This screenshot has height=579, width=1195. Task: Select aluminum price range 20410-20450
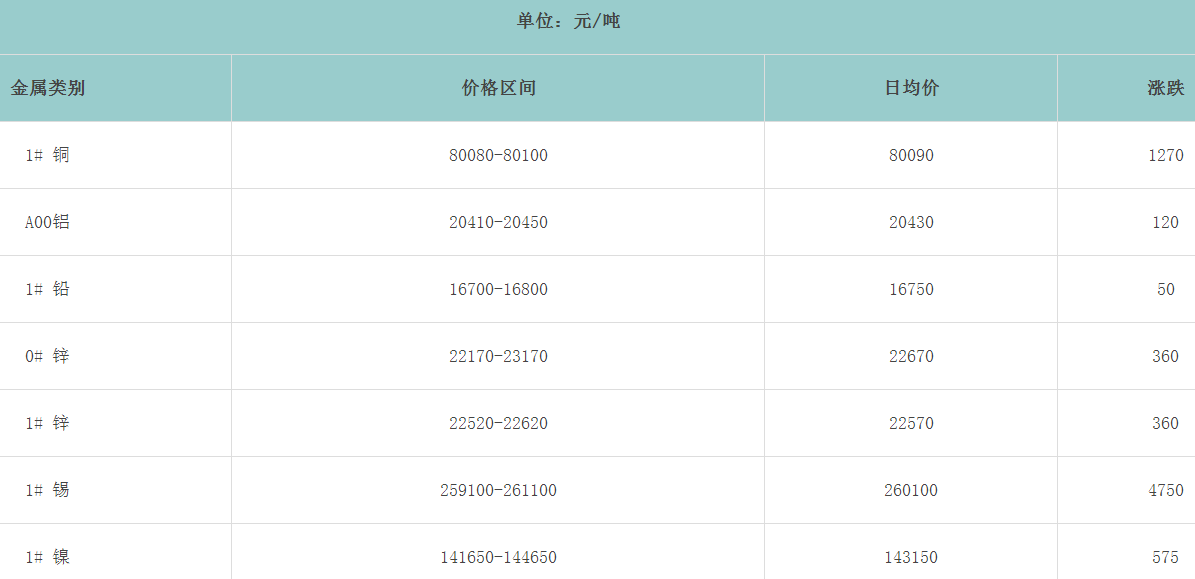click(498, 222)
